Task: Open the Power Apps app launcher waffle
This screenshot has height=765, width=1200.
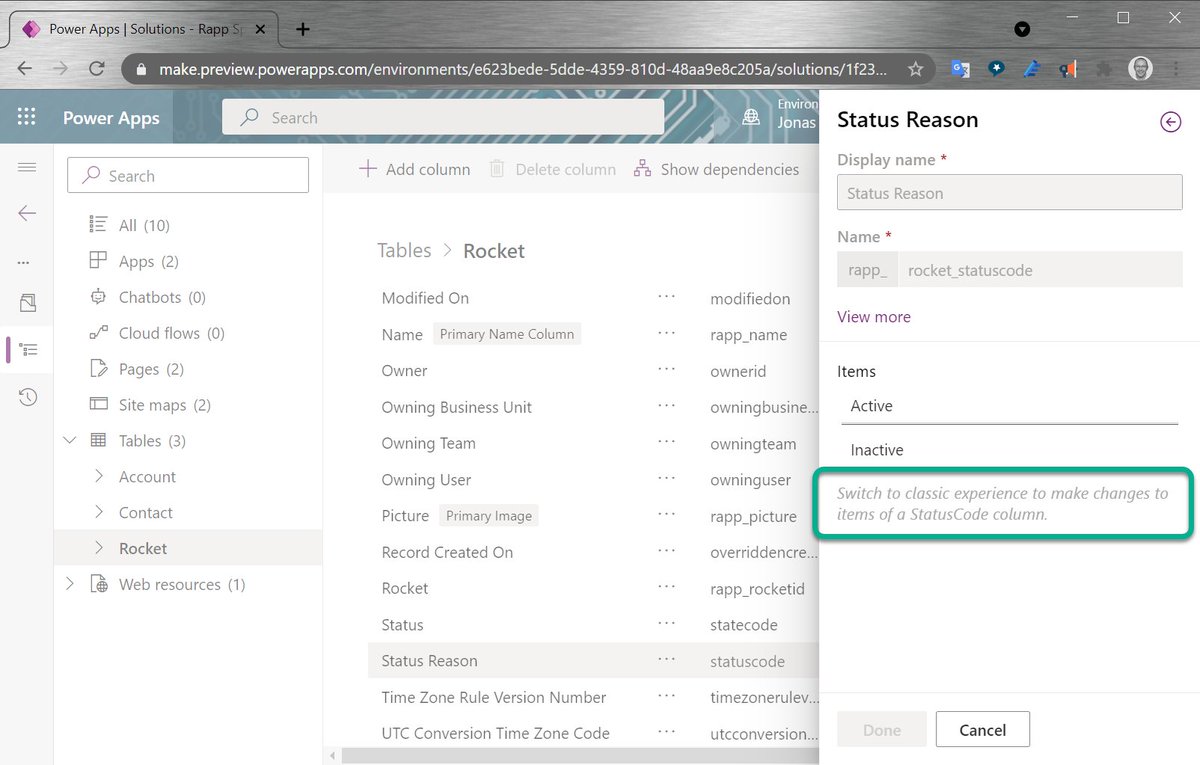Action: [27, 117]
